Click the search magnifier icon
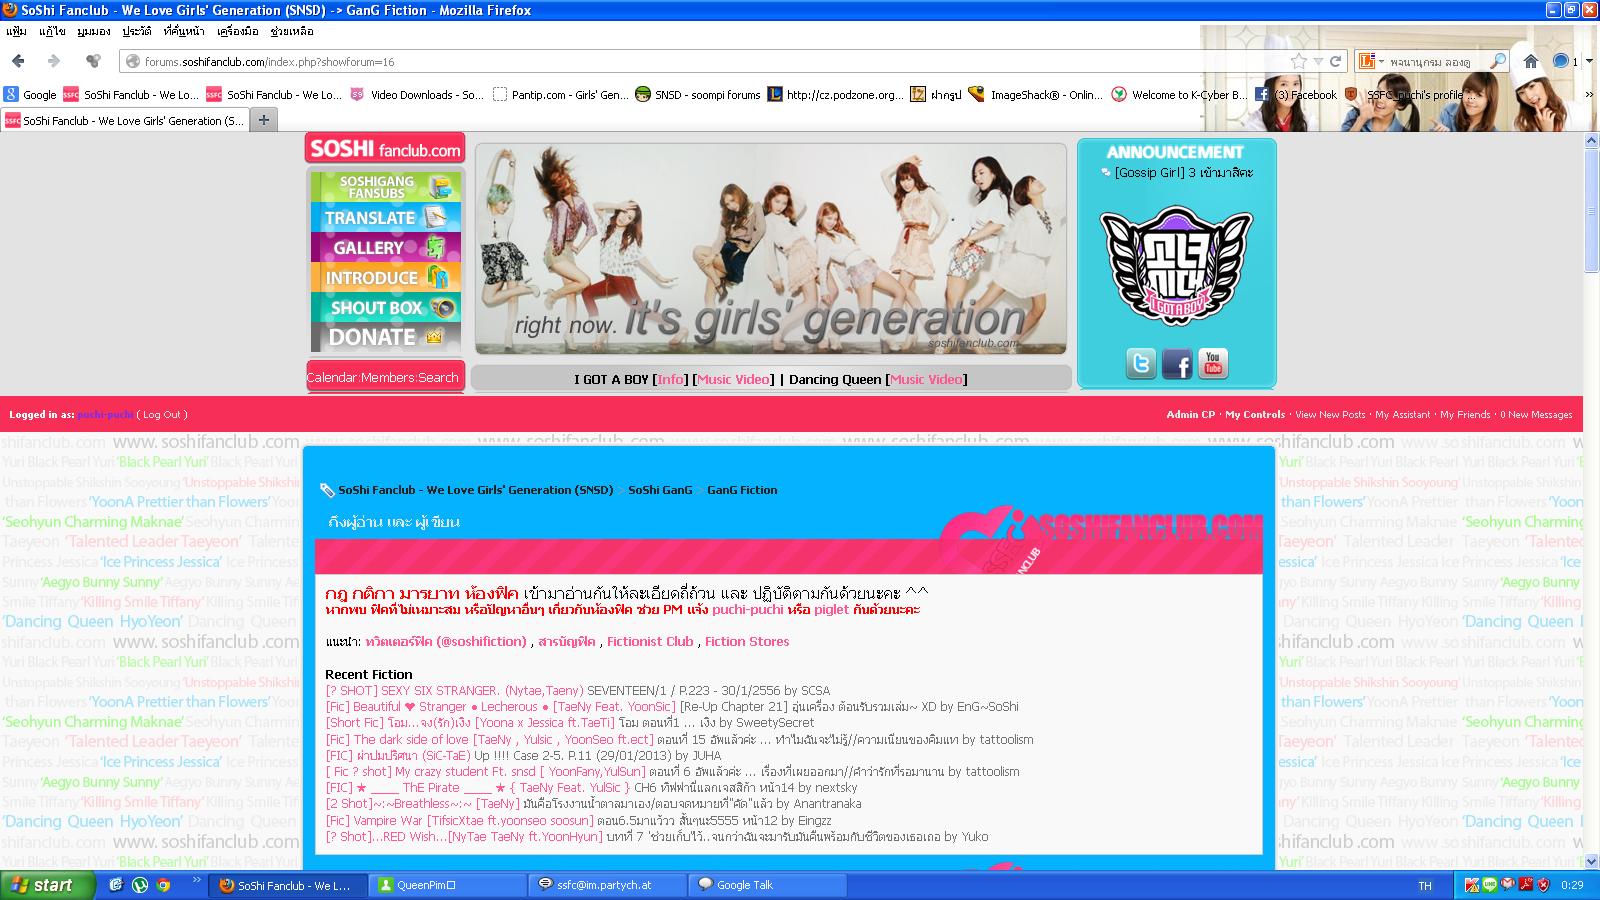1600x900 pixels. click(1497, 61)
